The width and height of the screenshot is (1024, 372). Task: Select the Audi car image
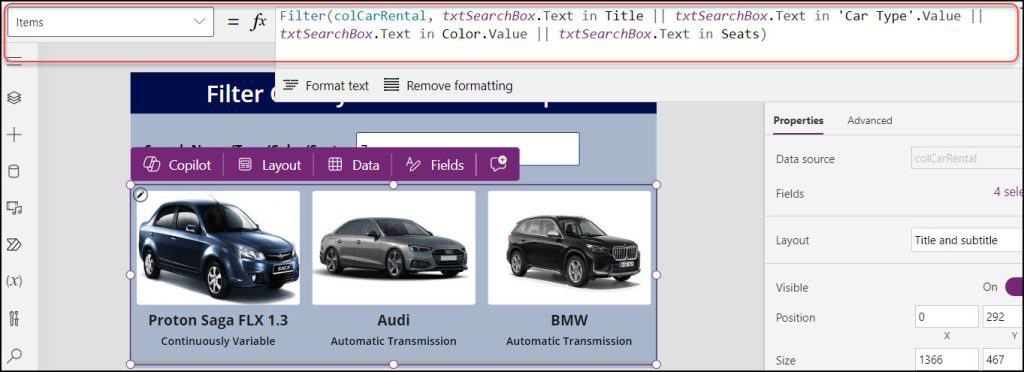(394, 248)
